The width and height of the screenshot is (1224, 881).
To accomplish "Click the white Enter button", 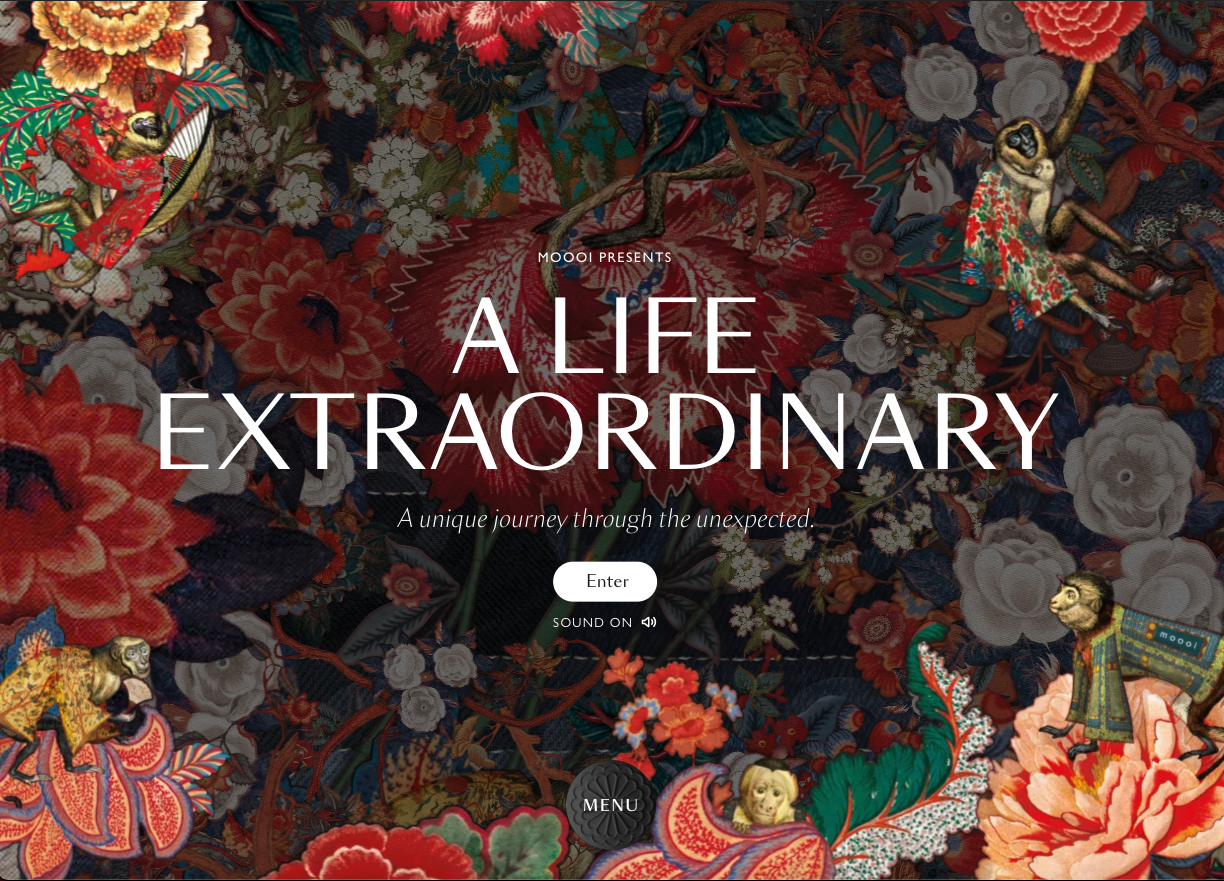I will (x=605, y=582).
